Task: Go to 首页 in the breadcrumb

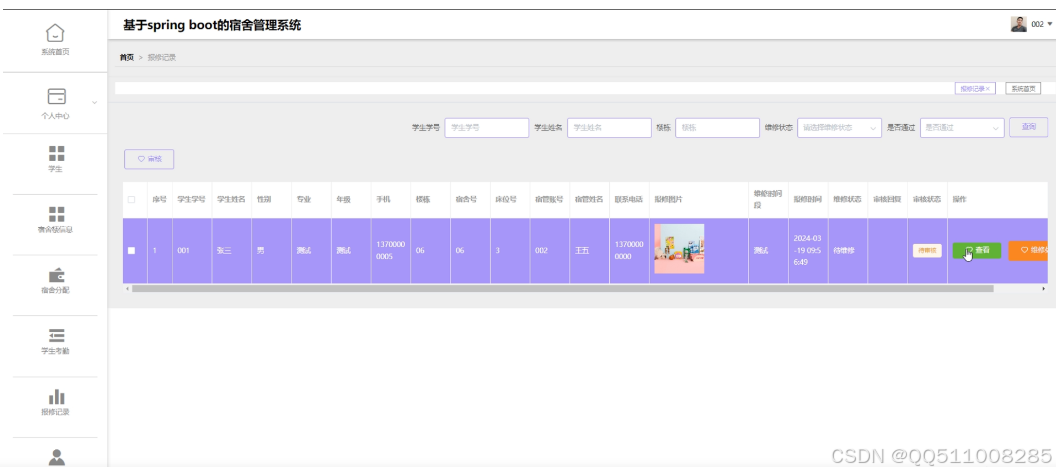Action: coord(127,58)
